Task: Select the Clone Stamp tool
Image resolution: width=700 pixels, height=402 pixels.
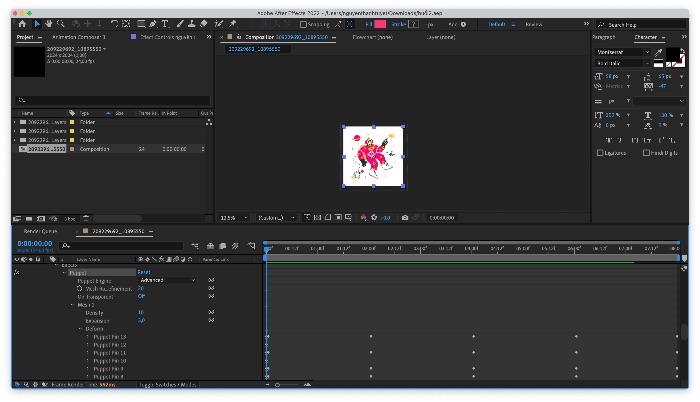Action: click(192, 24)
